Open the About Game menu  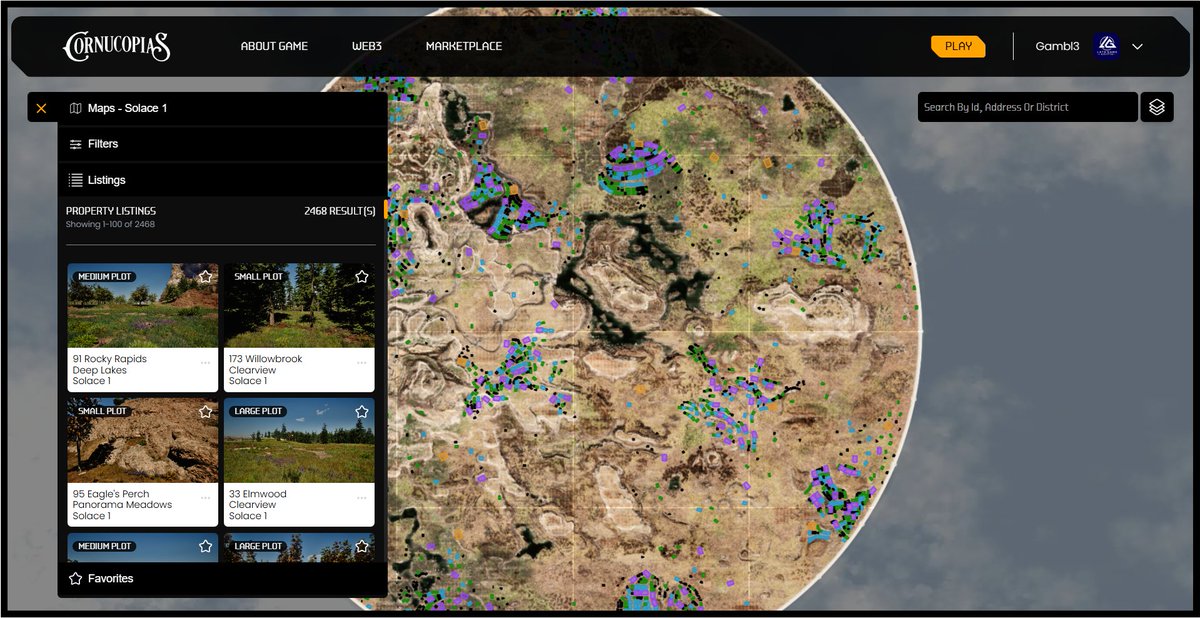pos(274,46)
